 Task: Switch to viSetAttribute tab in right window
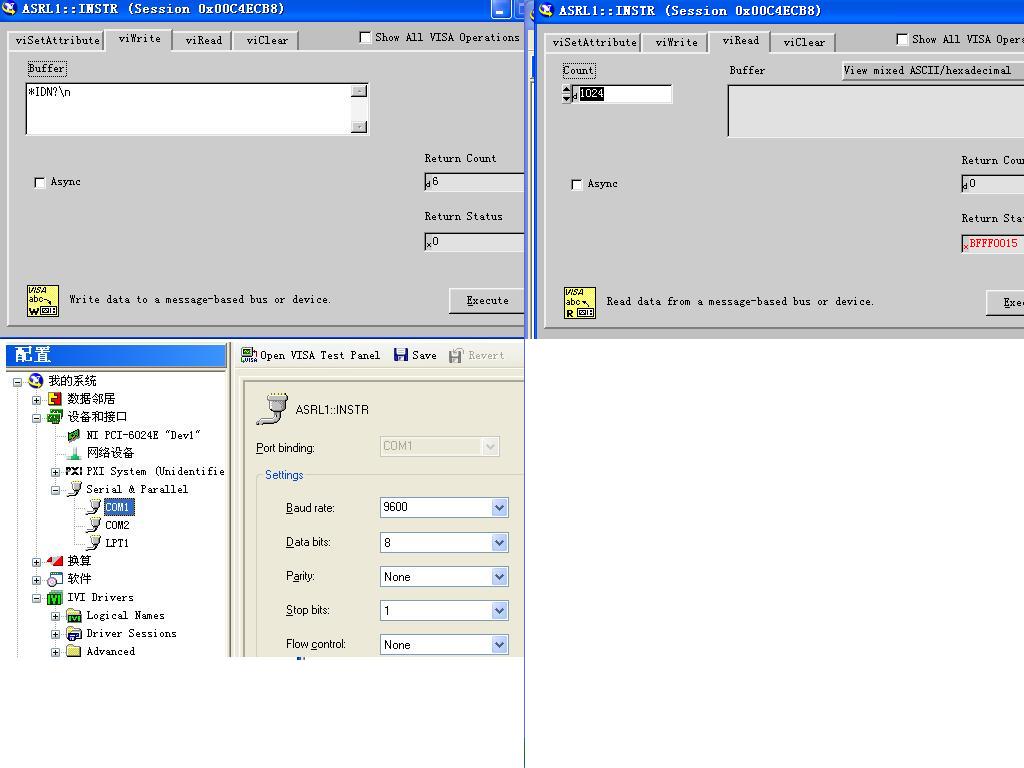tap(594, 42)
